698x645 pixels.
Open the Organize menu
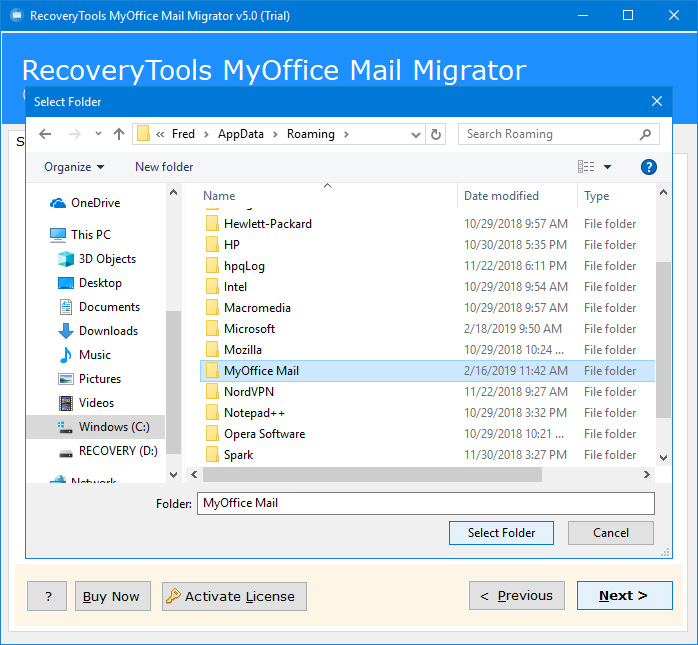[x=74, y=167]
